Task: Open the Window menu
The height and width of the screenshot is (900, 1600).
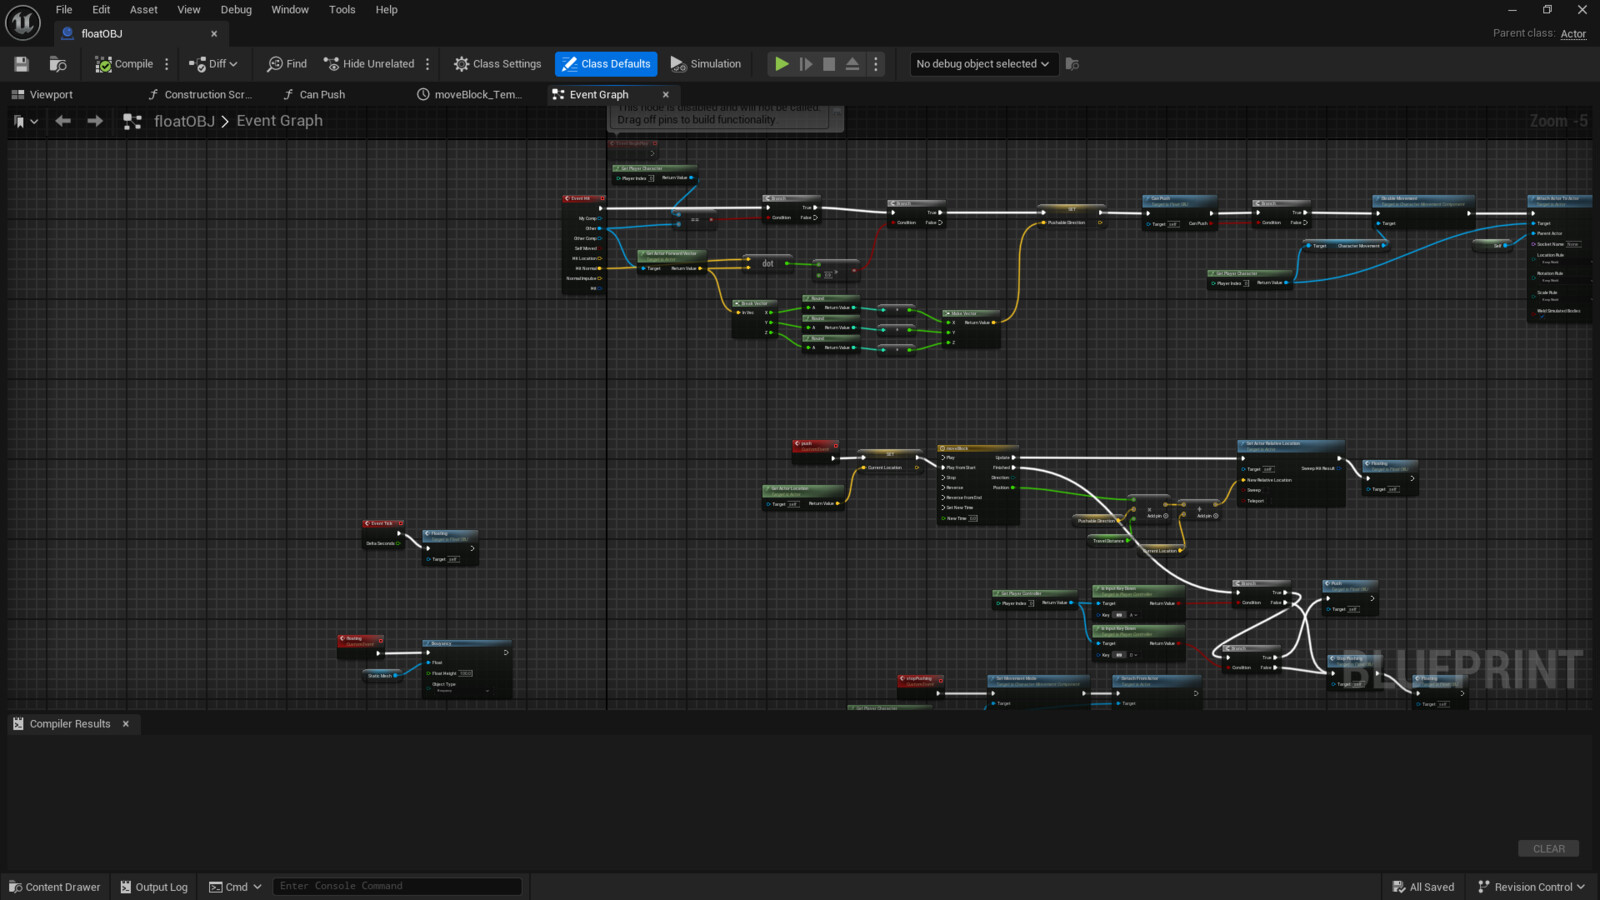Action: coord(290,10)
